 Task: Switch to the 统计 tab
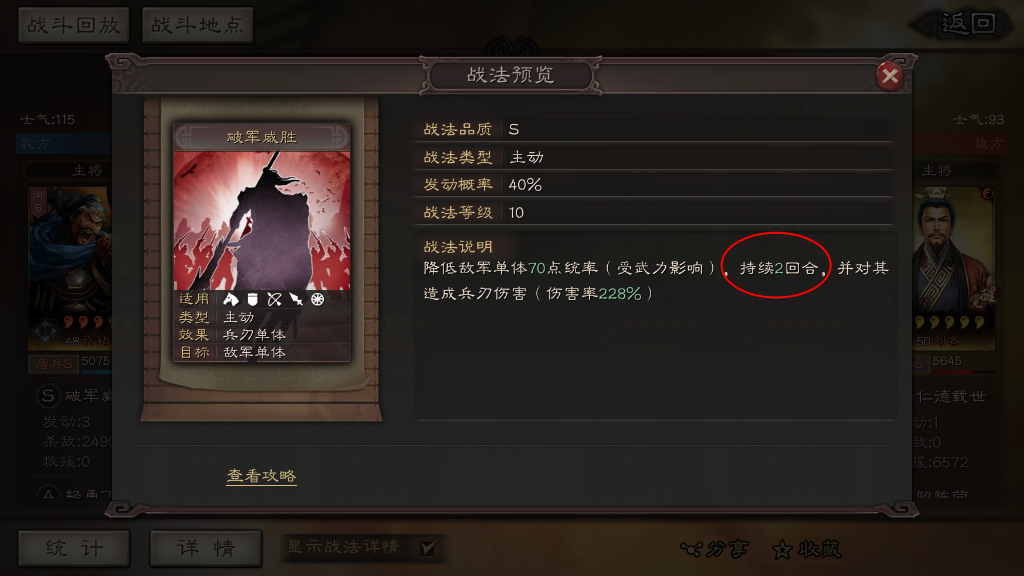tap(74, 548)
